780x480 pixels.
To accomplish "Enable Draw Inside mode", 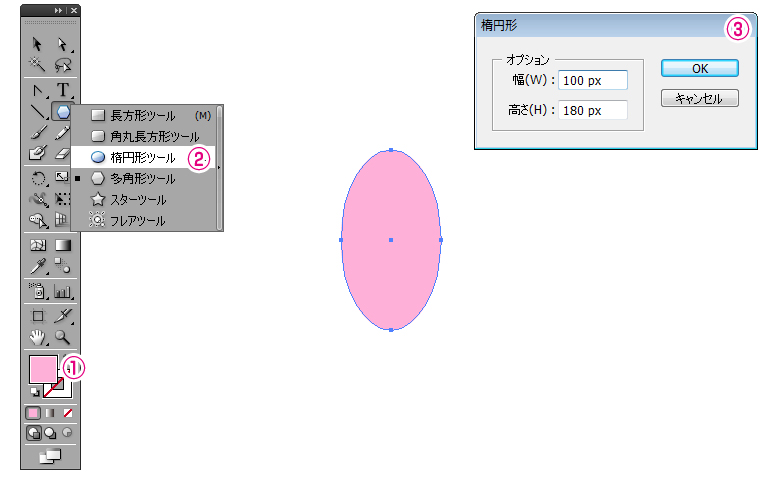I will tap(67, 433).
